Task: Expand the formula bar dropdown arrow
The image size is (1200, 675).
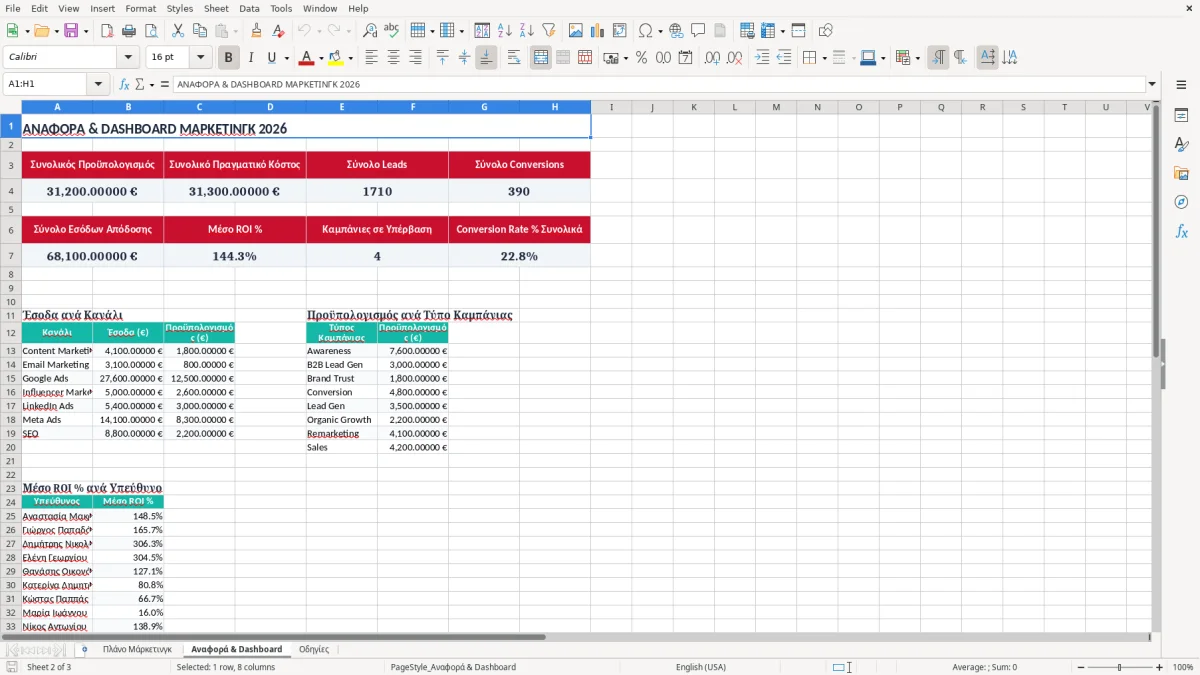Action: [1153, 85]
